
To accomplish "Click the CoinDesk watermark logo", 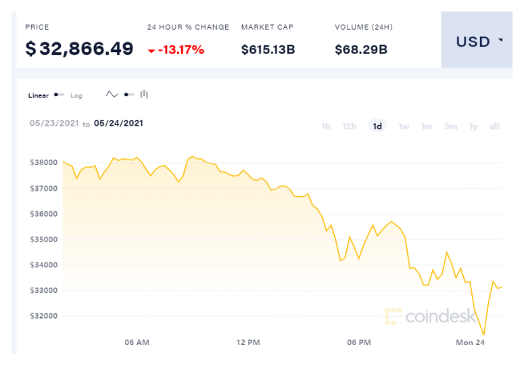I will coord(430,316).
